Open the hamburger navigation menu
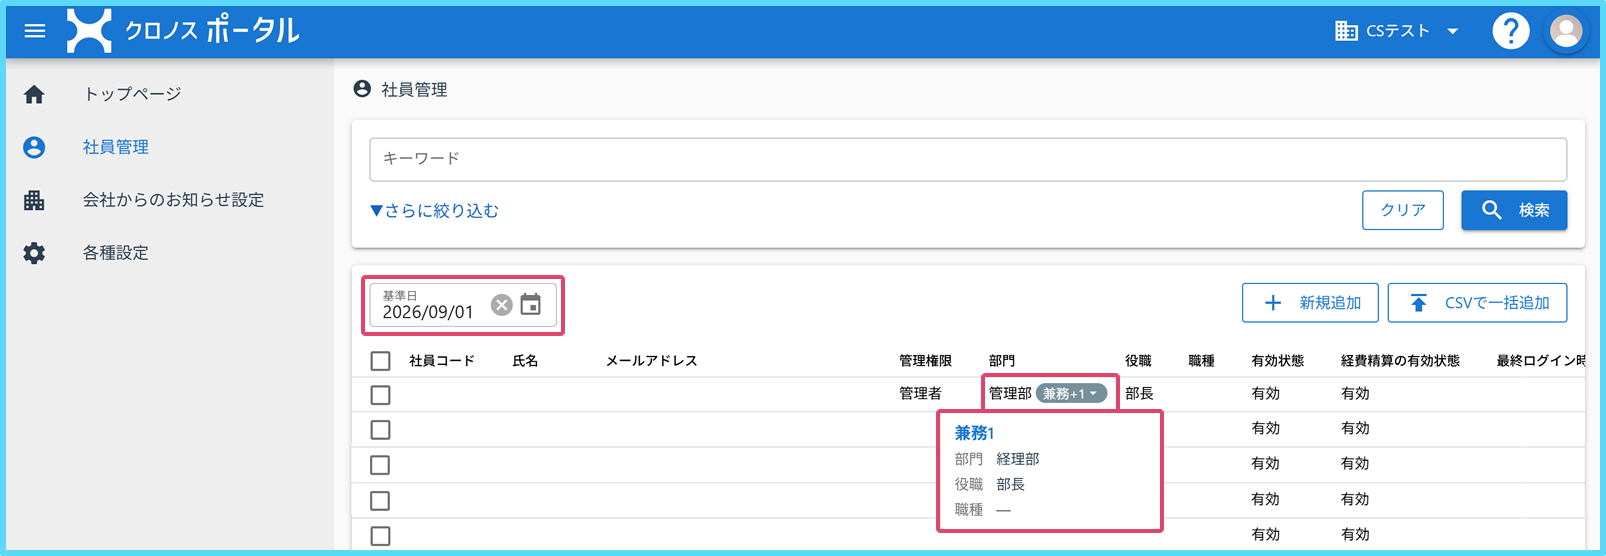This screenshot has height=556, width=1606. coord(35,31)
